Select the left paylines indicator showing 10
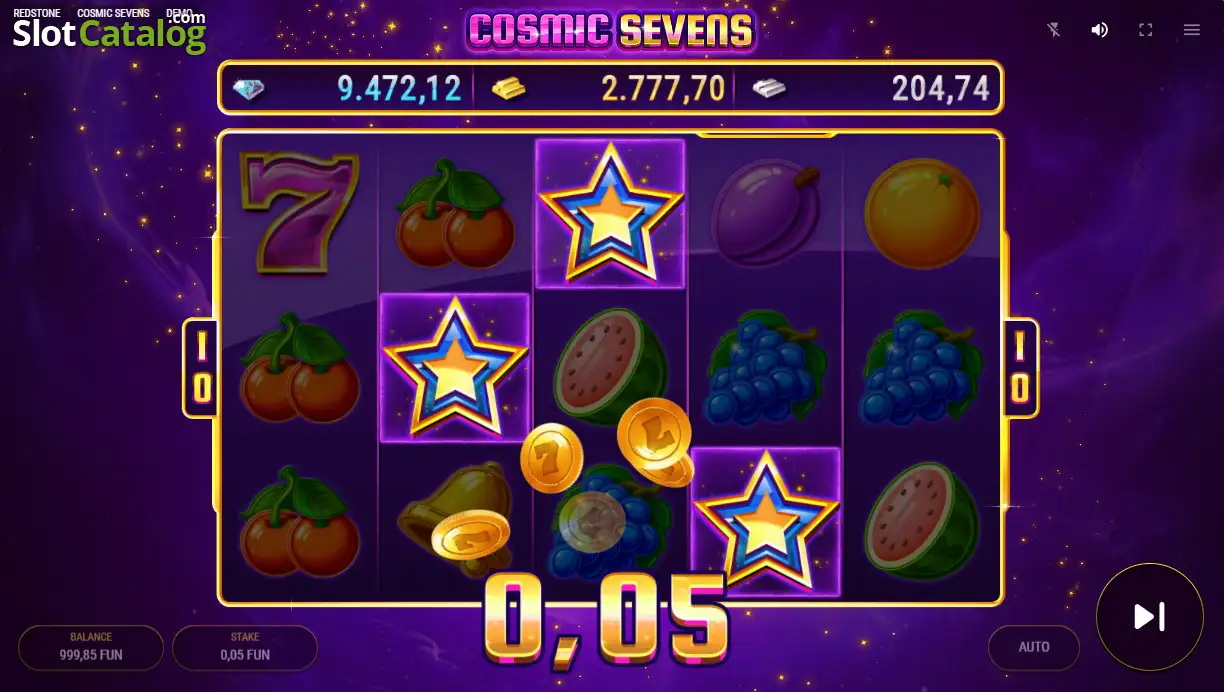The image size is (1224, 692). coord(201,367)
